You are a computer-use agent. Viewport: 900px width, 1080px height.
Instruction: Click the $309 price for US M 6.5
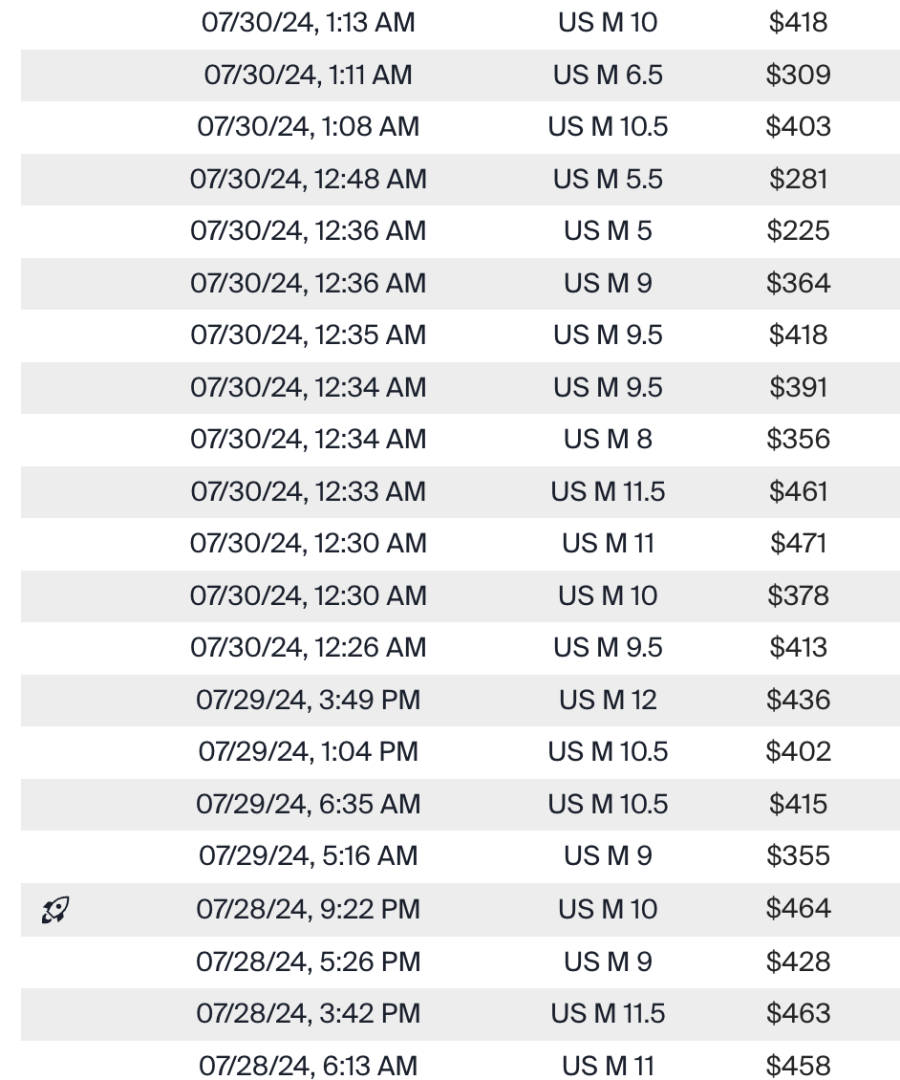coord(797,75)
